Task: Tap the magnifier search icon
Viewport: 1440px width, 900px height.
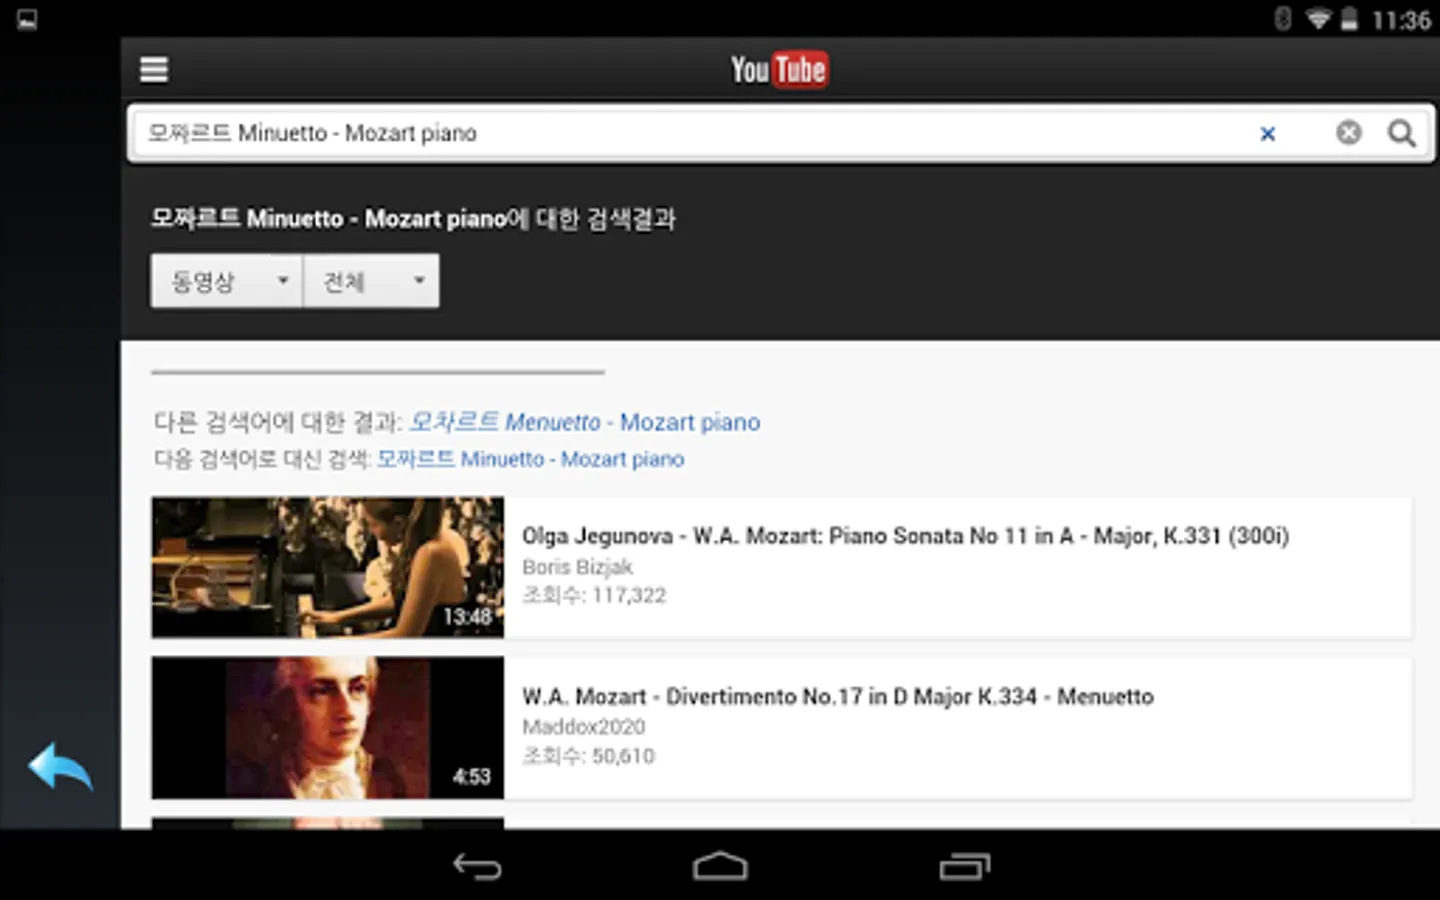Action: click(1402, 133)
